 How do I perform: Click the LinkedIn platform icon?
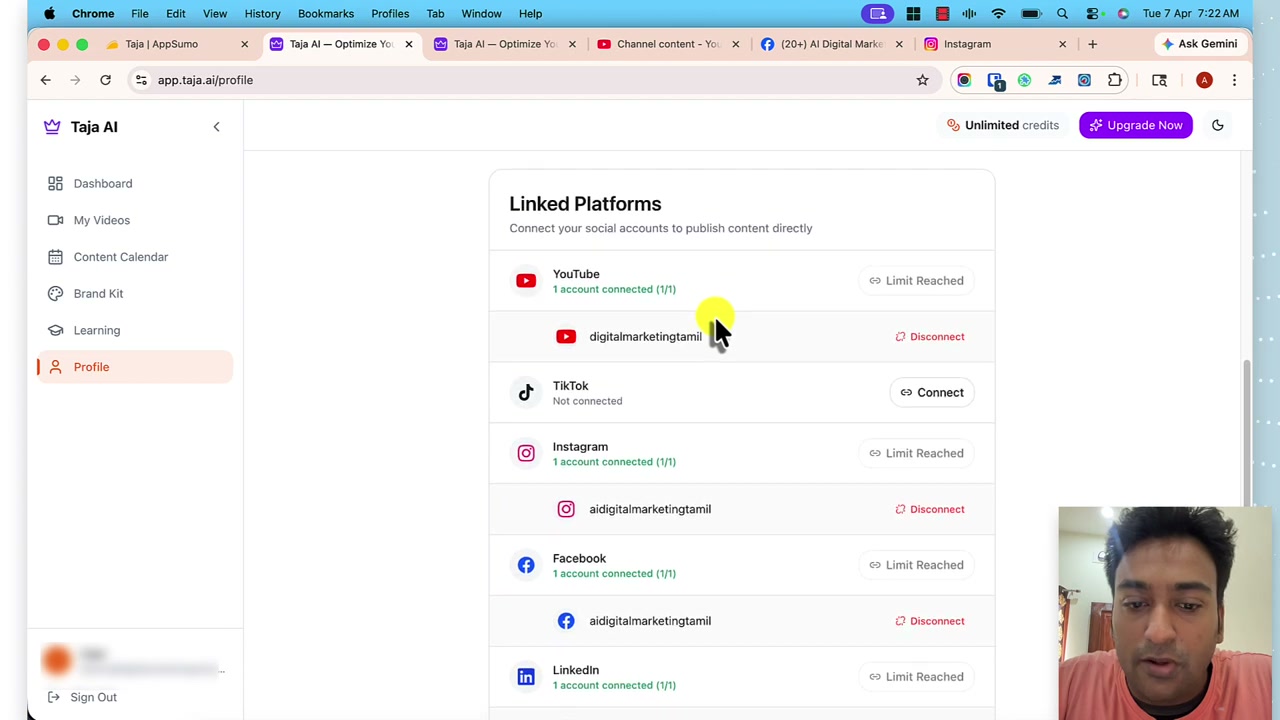(526, 677)
